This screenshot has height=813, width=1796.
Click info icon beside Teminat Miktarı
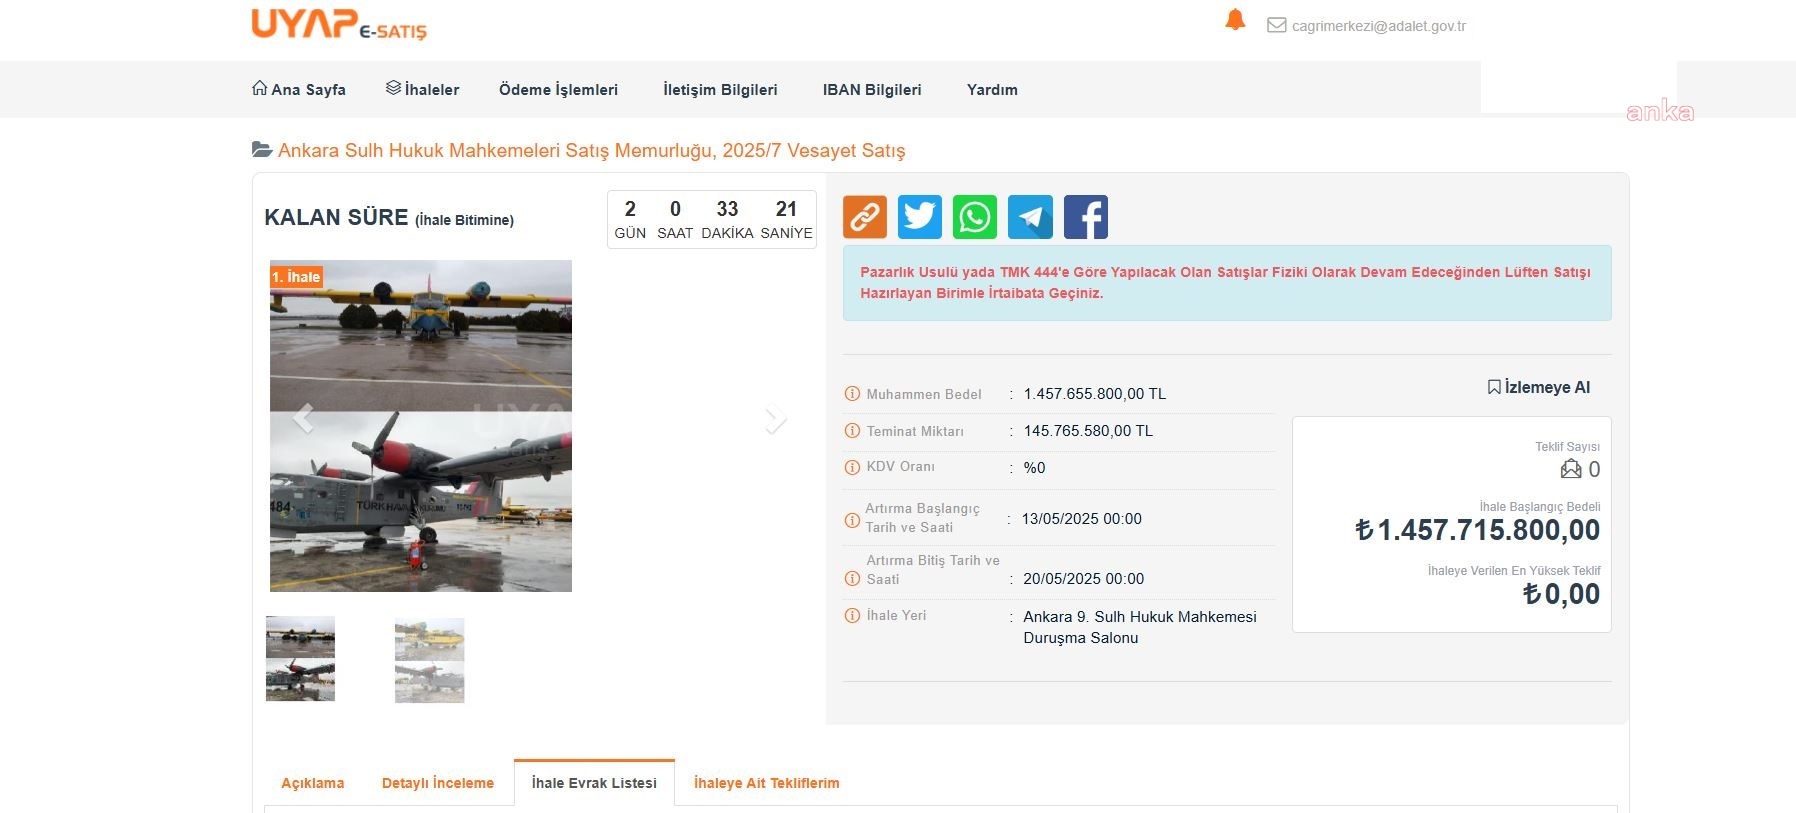(x=852, y=431)
